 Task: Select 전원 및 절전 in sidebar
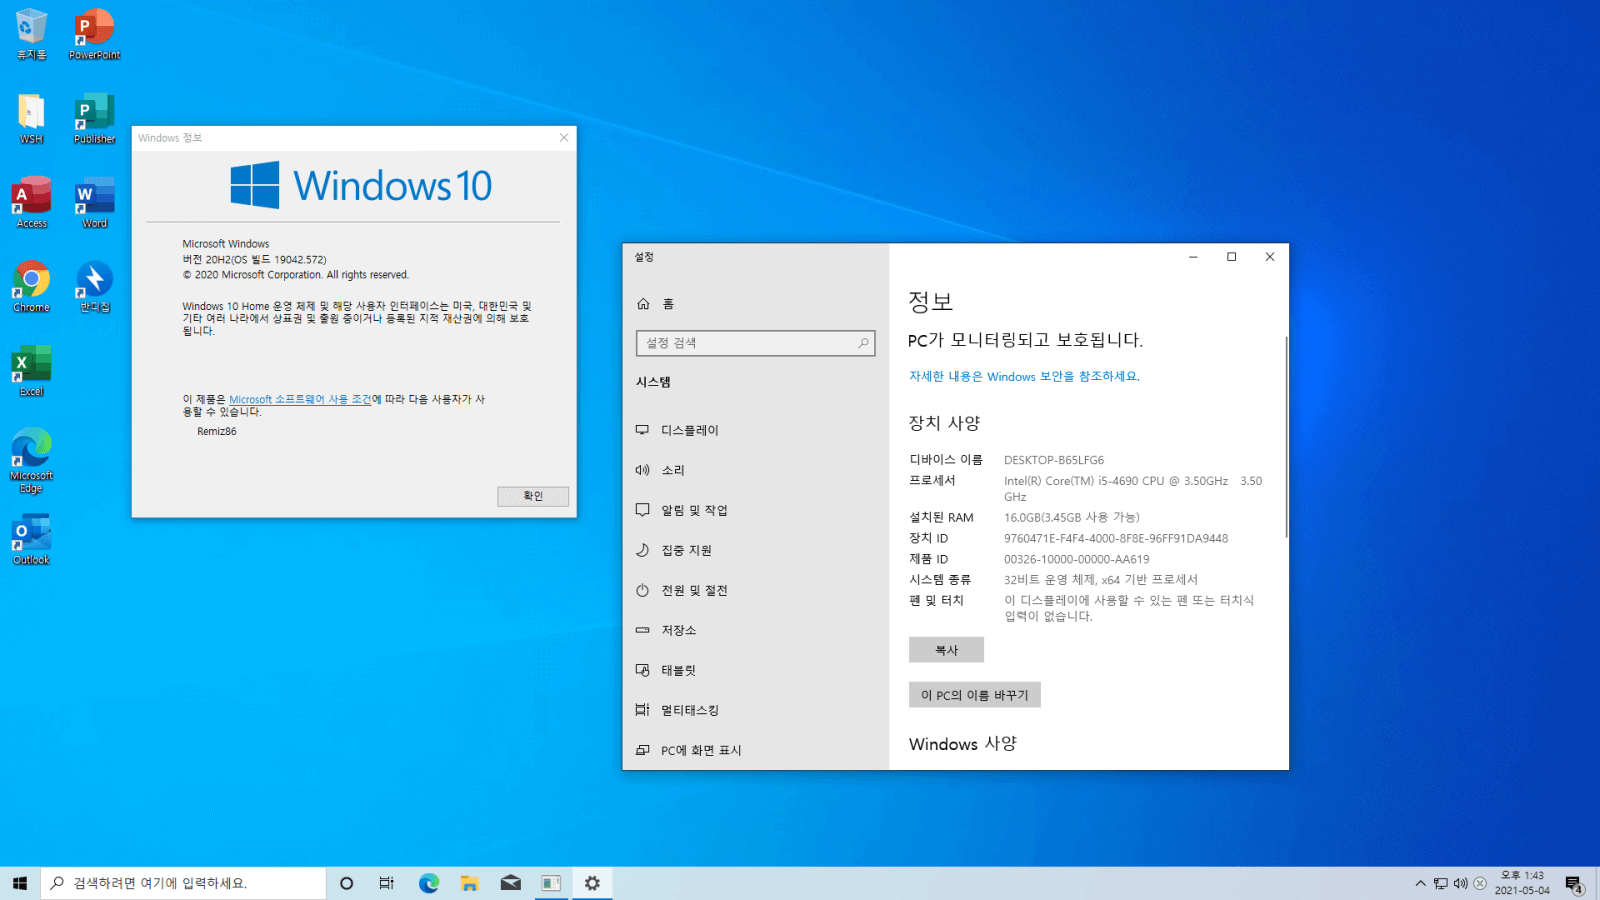point(755,590)
